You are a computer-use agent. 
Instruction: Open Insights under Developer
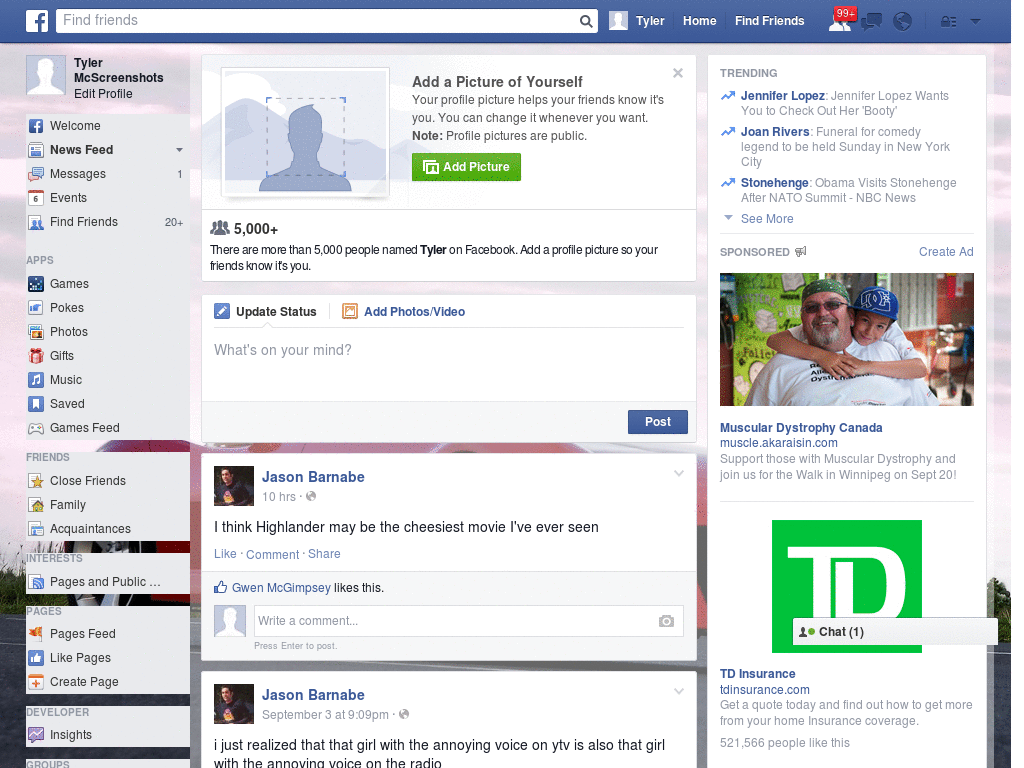pos(108,735)
